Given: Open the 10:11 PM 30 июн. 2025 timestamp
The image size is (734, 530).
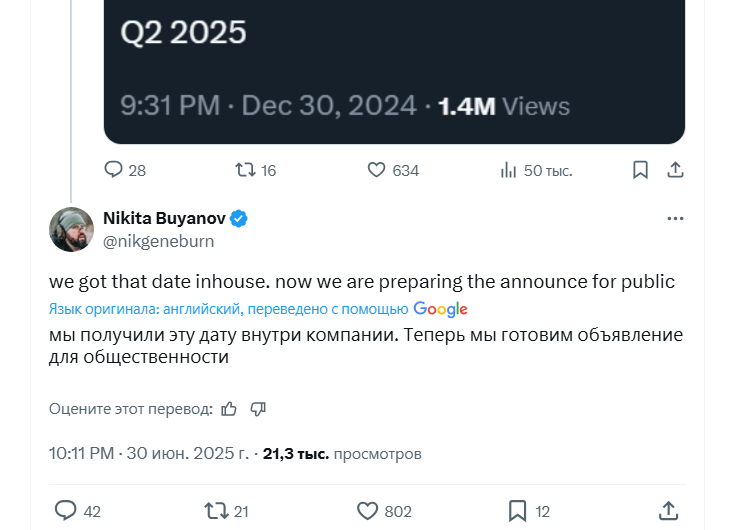Looking at the screenshot, I should tap(149, 453).
